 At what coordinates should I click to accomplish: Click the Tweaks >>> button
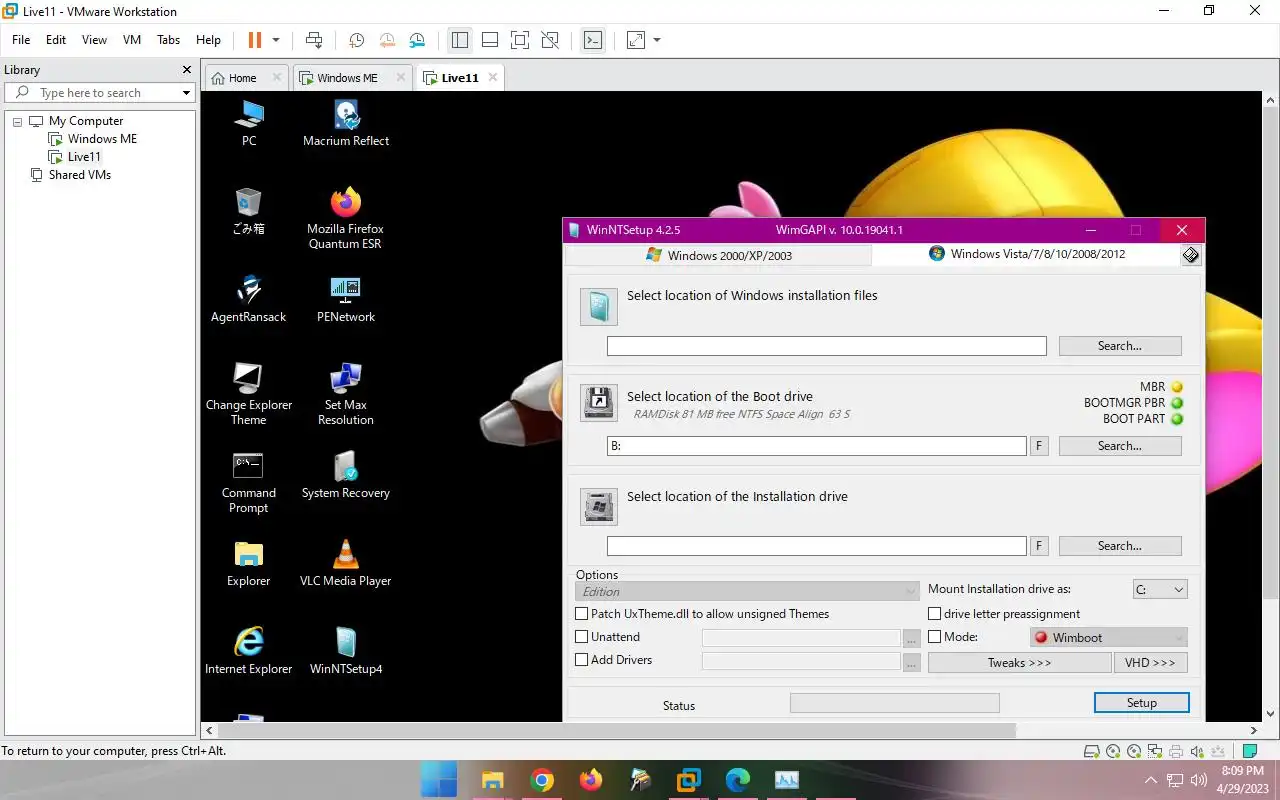pos(1019,663)
